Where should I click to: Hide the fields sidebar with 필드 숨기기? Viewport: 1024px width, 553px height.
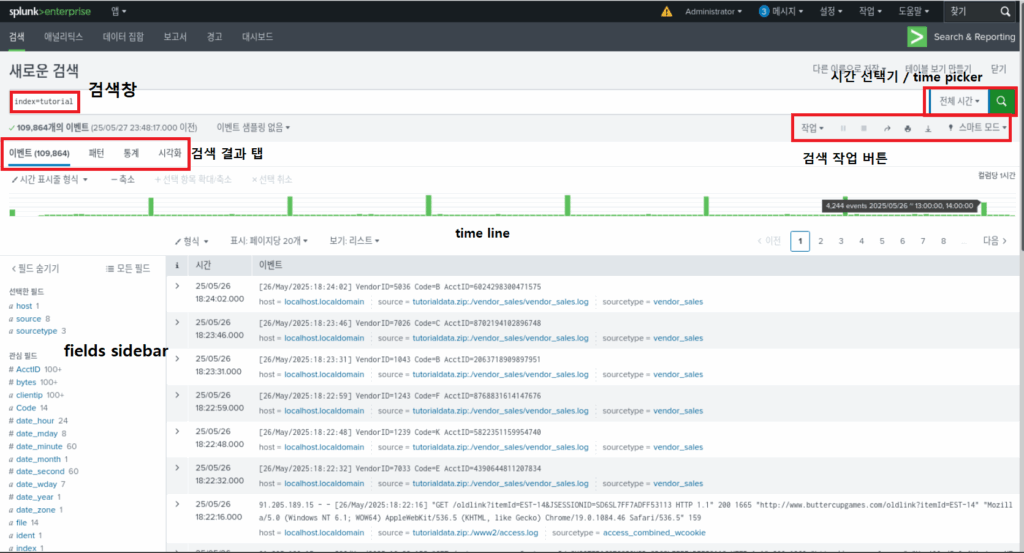(35, 268)
